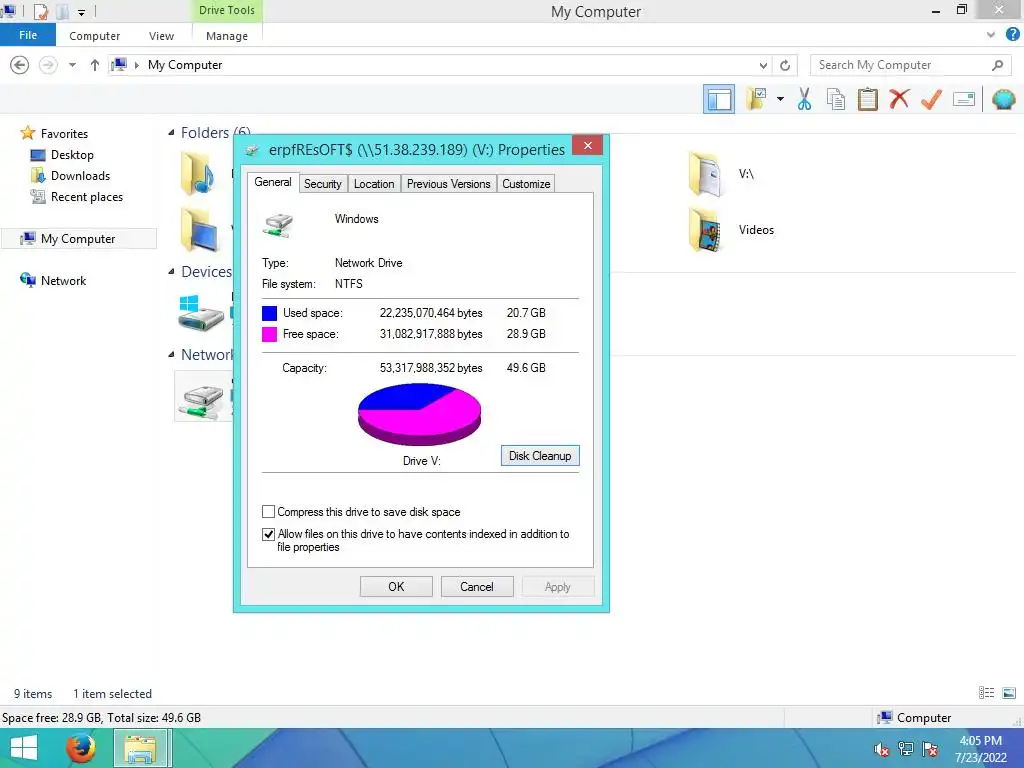Collapse the Devices group
Image resolution: width=1024 pixels, height=768 pixels.
pos(171,272)
